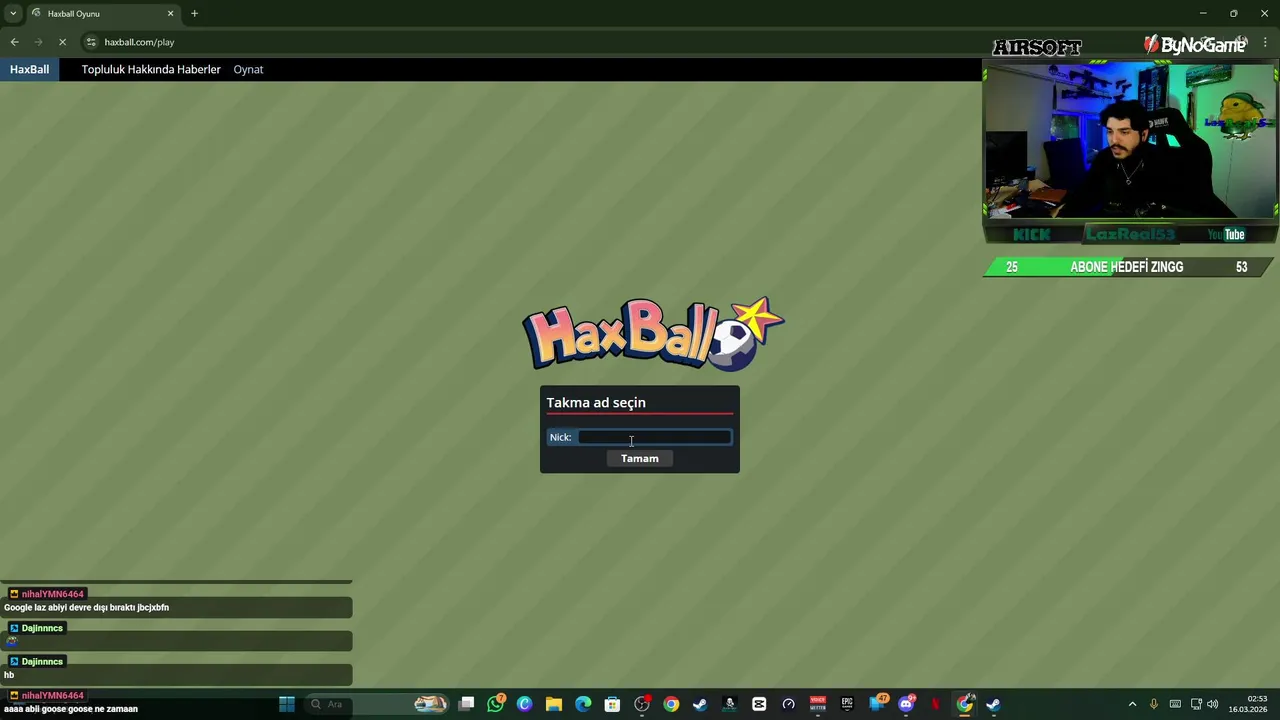Open the clock showing 02:53
The width and height of the screenshot is (1280, 720).
point(1248,704)
